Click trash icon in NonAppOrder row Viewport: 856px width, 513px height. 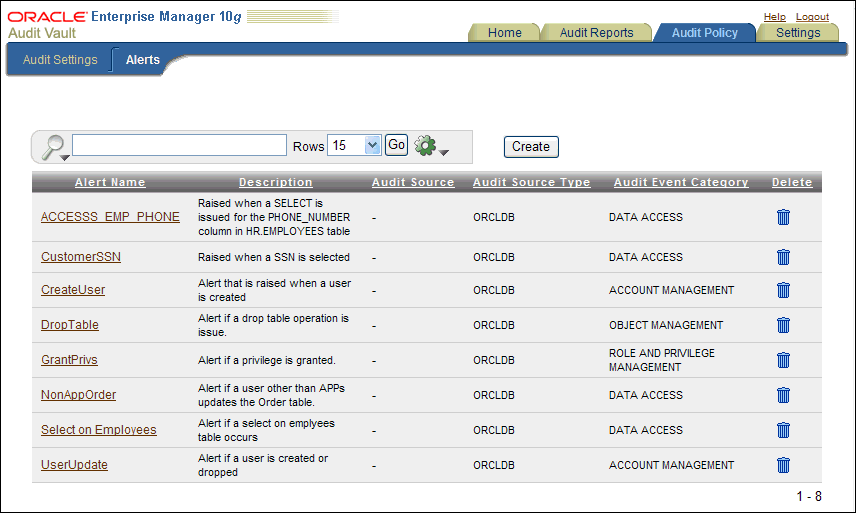coord(783,395)
